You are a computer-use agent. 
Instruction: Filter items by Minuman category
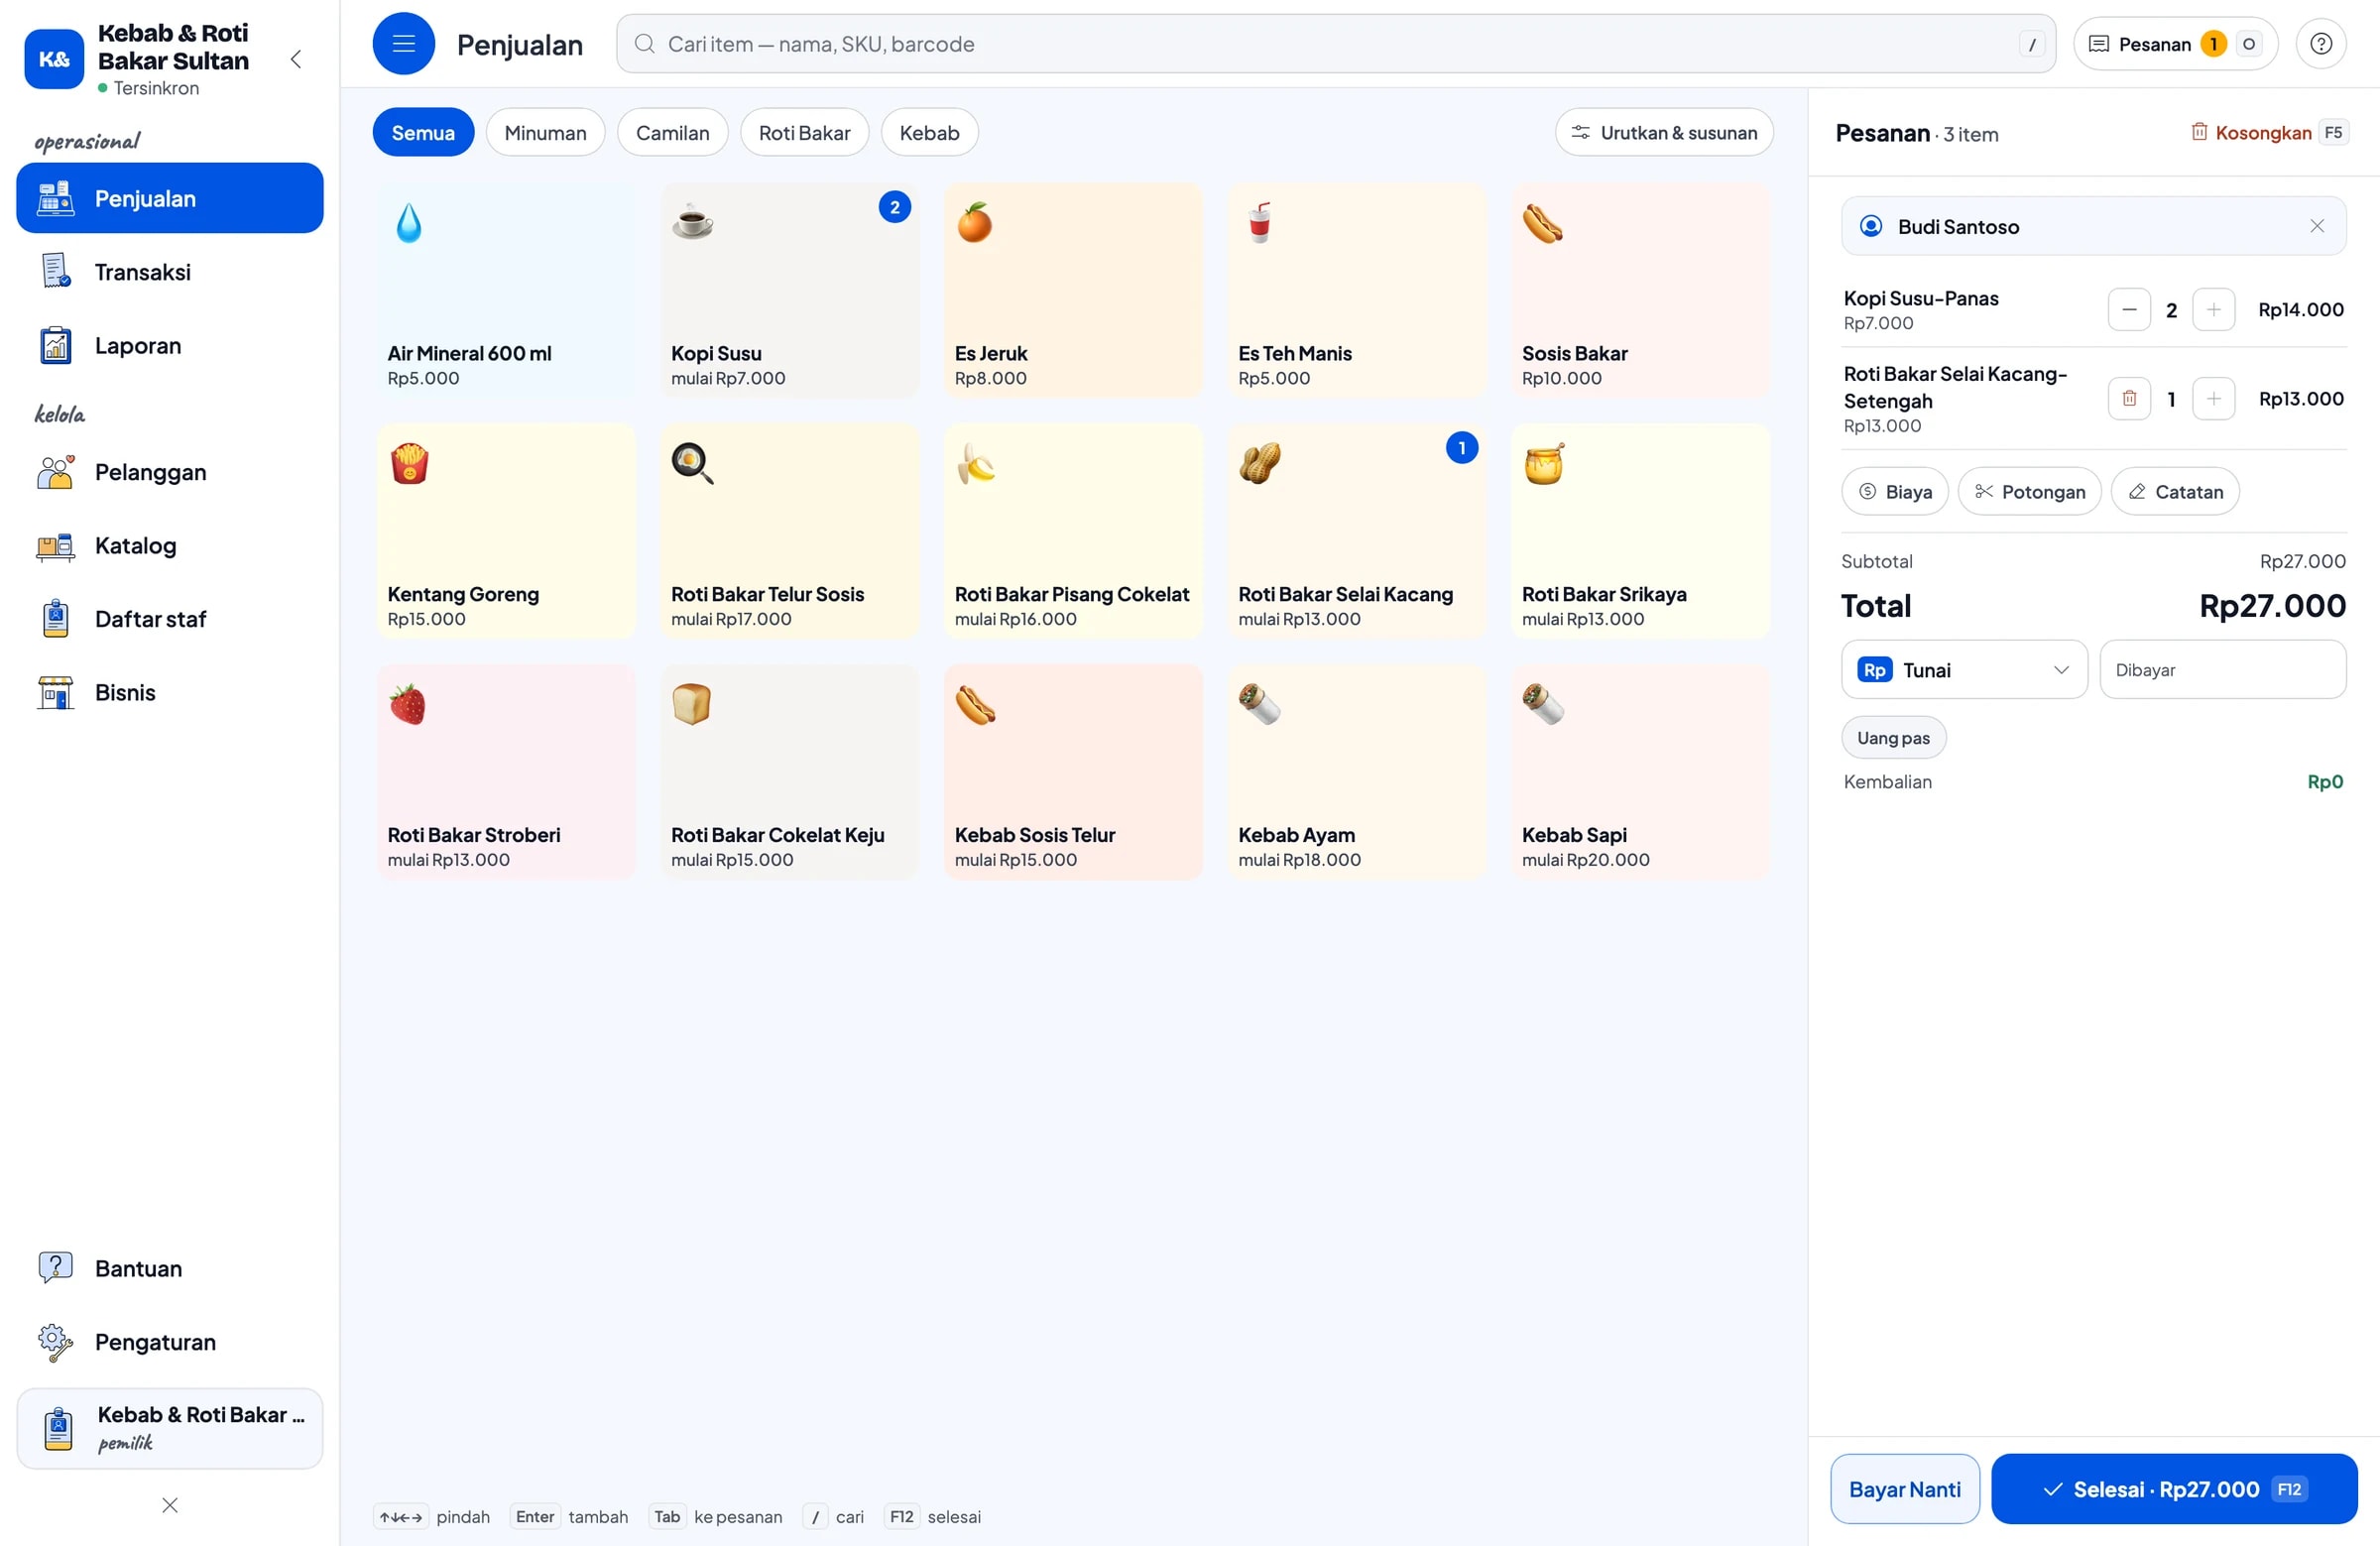[545, 133]
